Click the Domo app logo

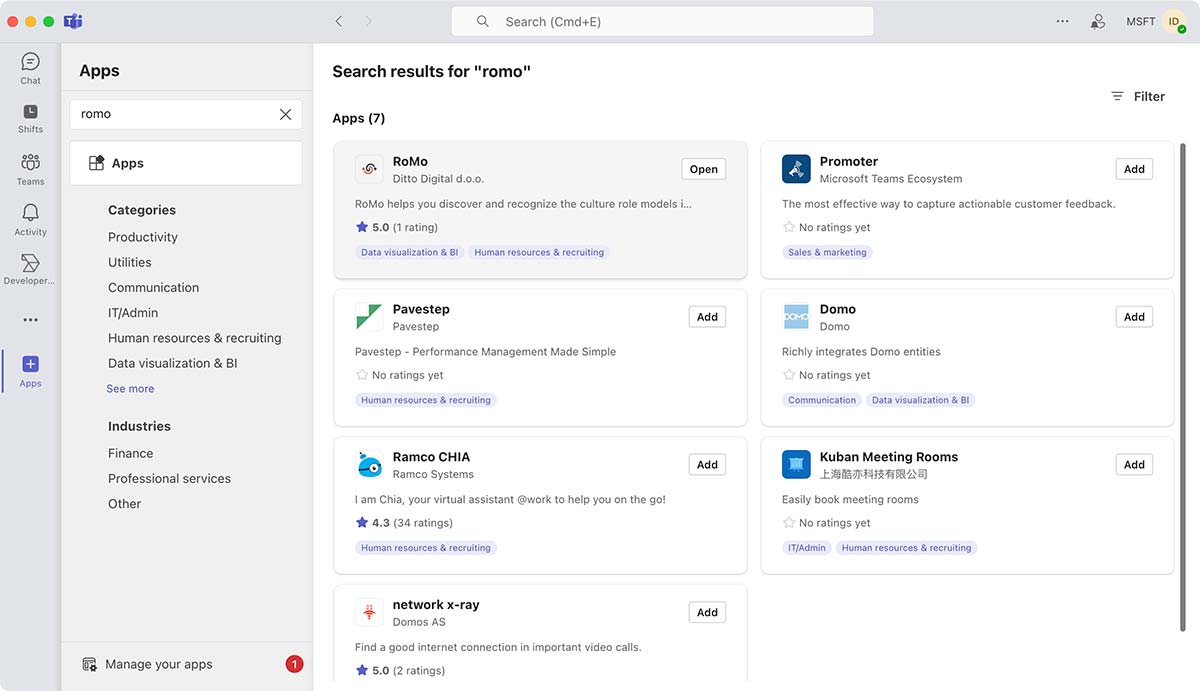(x=796, y=317)
